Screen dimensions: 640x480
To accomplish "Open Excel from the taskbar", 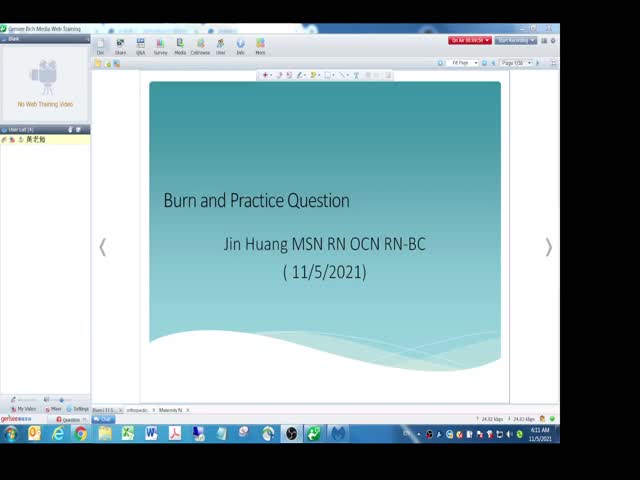I will [128, 433].
